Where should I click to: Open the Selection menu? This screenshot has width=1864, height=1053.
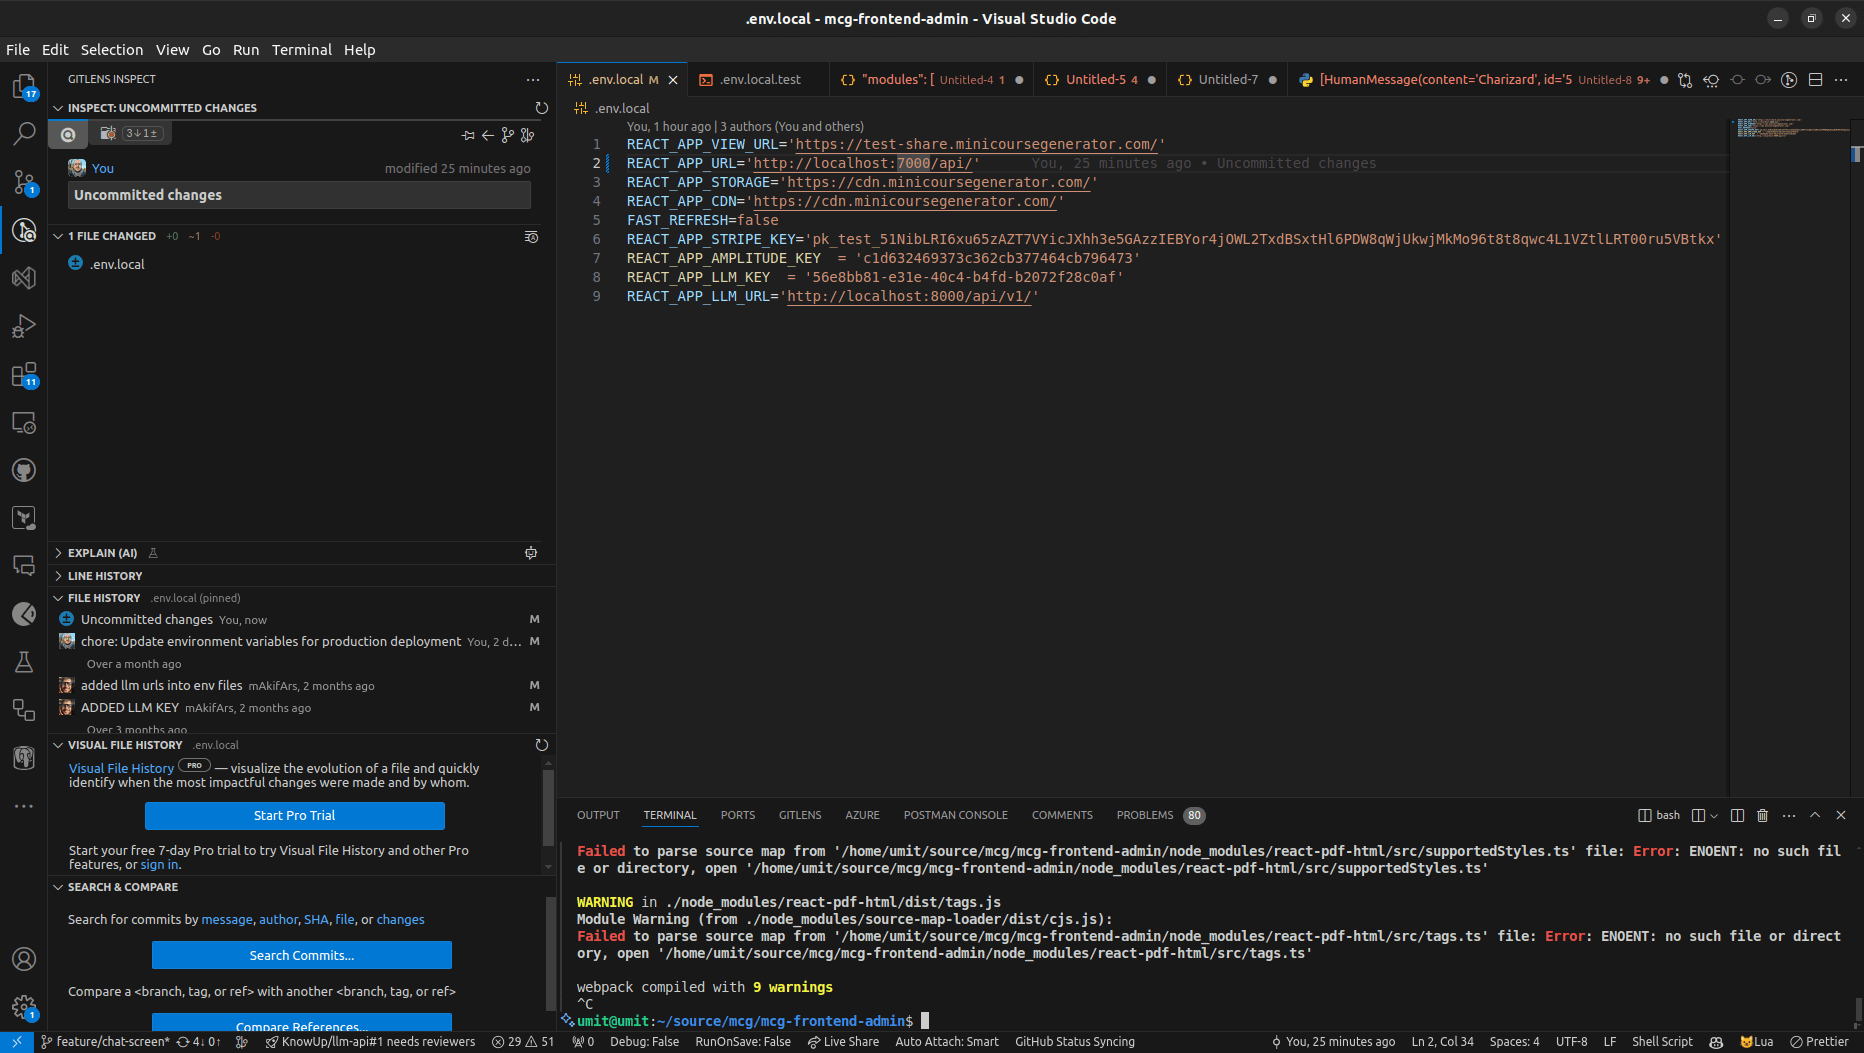(112, 50)
